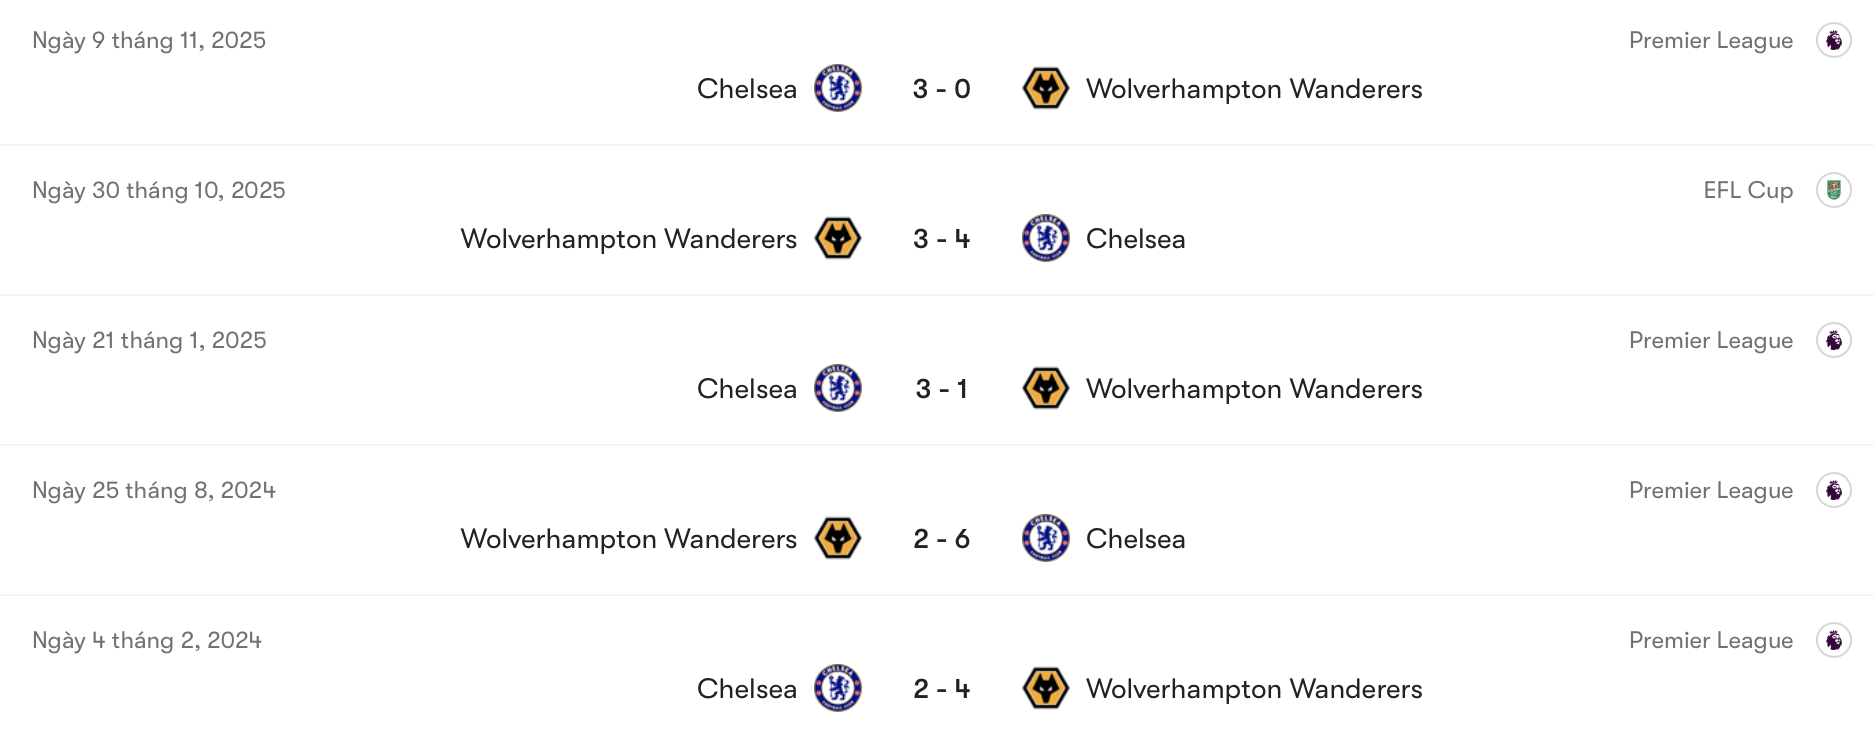1874x742 pixels.
Task: Click Wolverhampton Wanderers name in the EFL Cup row
Action: coord(627,238)
